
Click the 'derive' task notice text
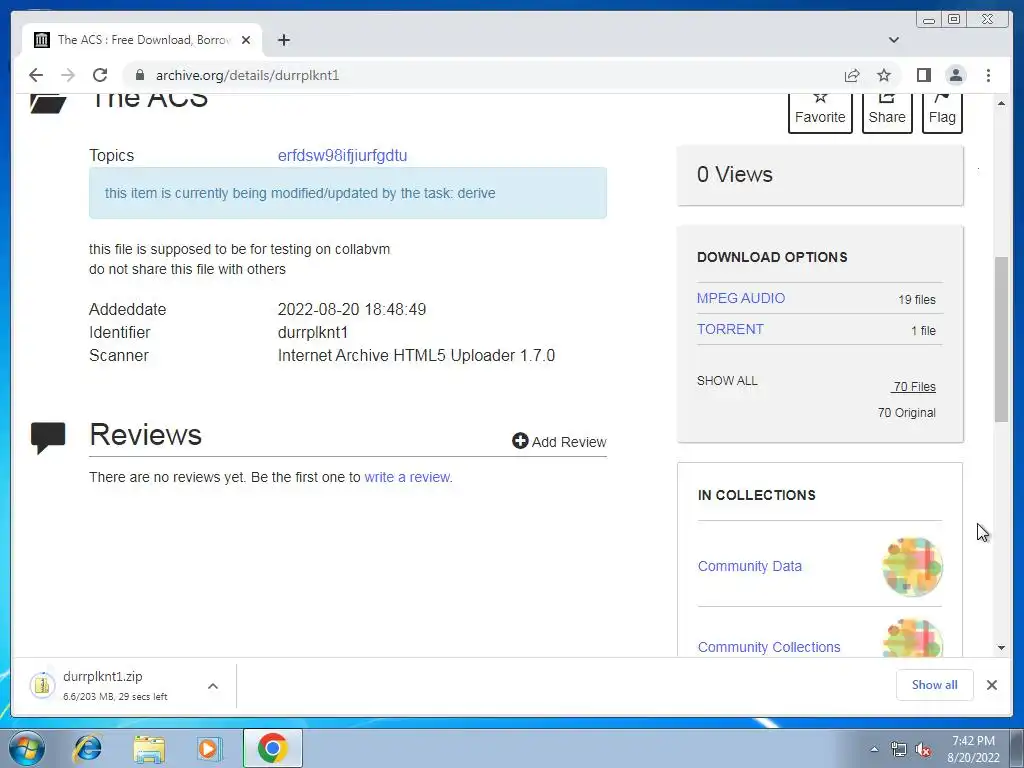[x=300, y=193]
